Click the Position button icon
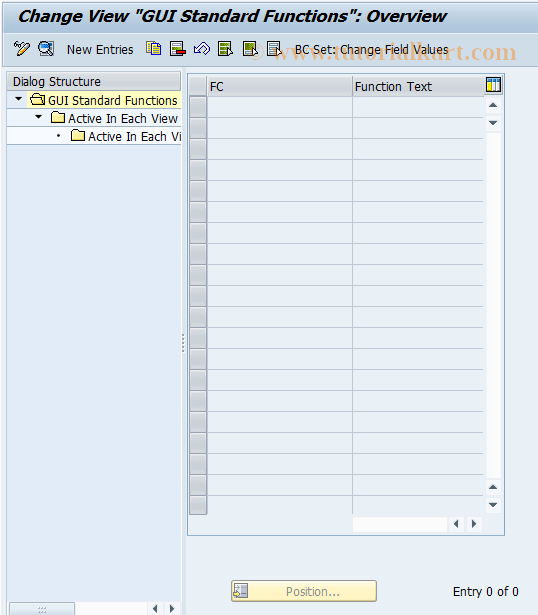Image resolution: width=538 pixels, height=615 pixels. click(x=240, y=591)
